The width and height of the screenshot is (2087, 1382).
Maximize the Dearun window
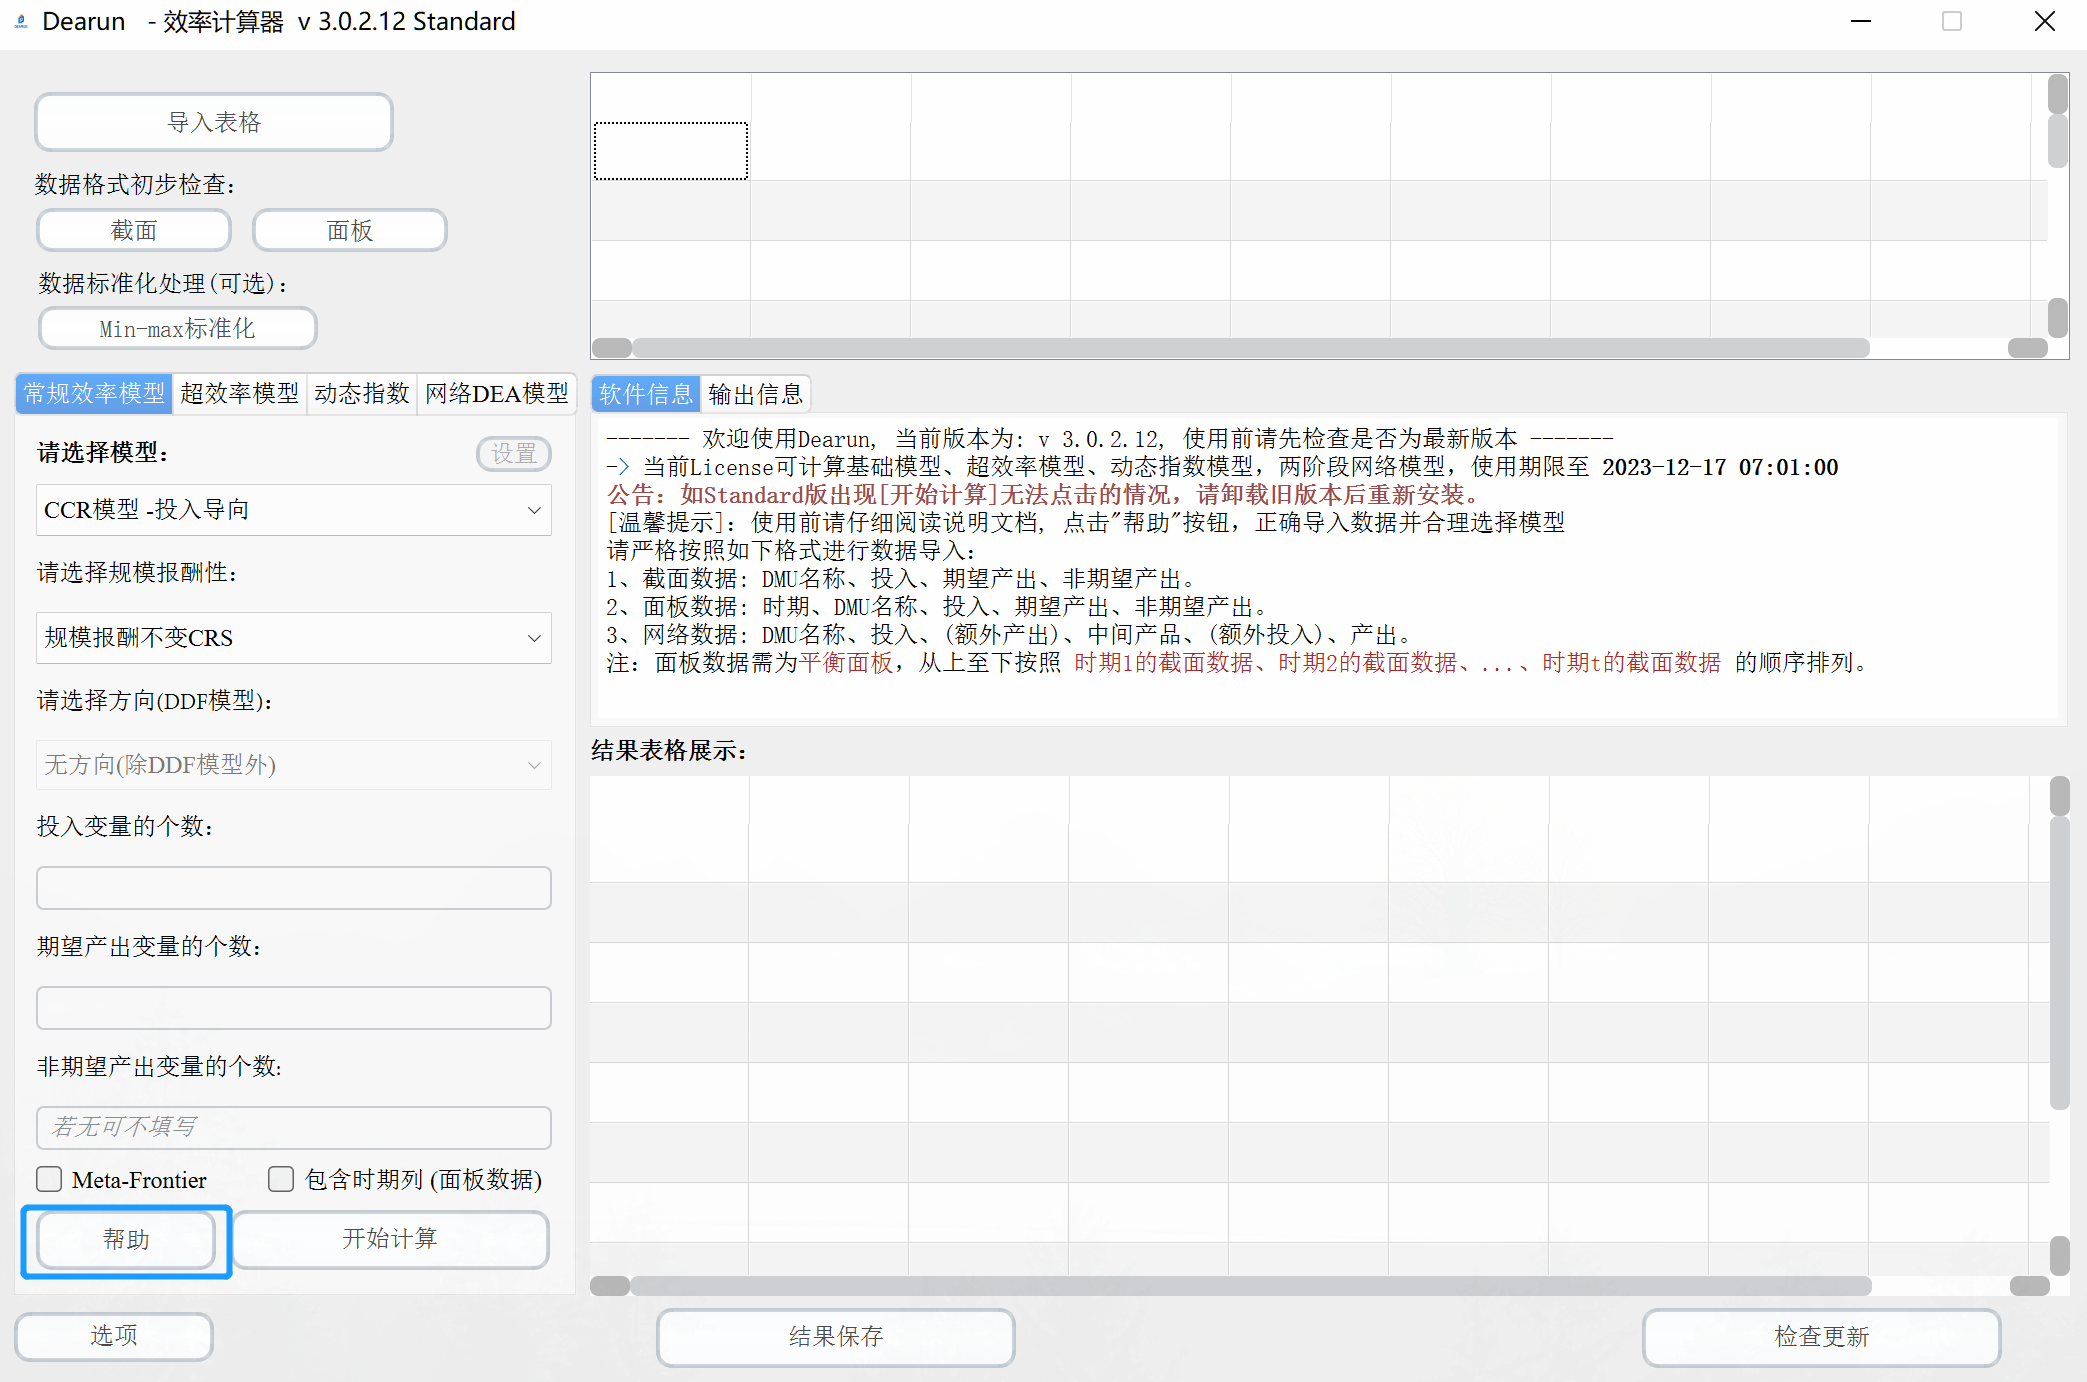[x=1951, y=21]
